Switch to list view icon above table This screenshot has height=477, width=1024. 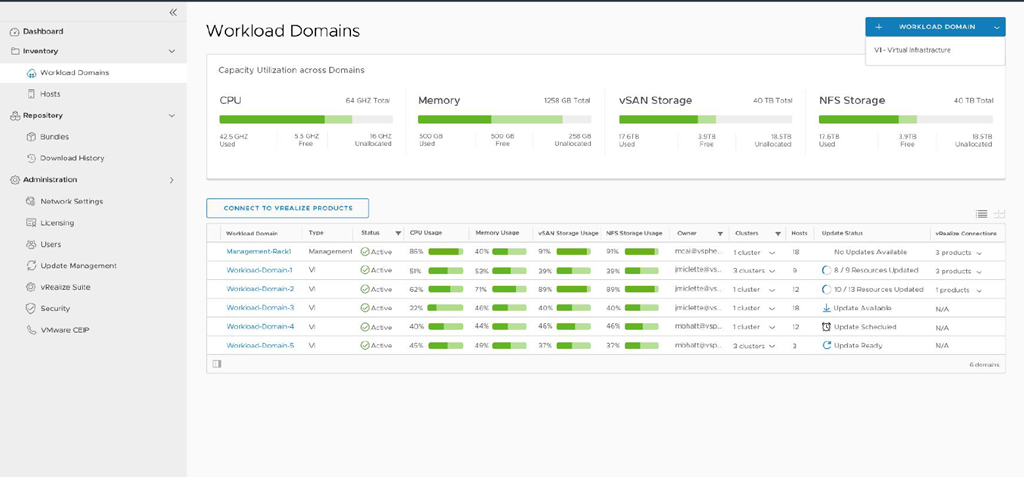(982, 214)
